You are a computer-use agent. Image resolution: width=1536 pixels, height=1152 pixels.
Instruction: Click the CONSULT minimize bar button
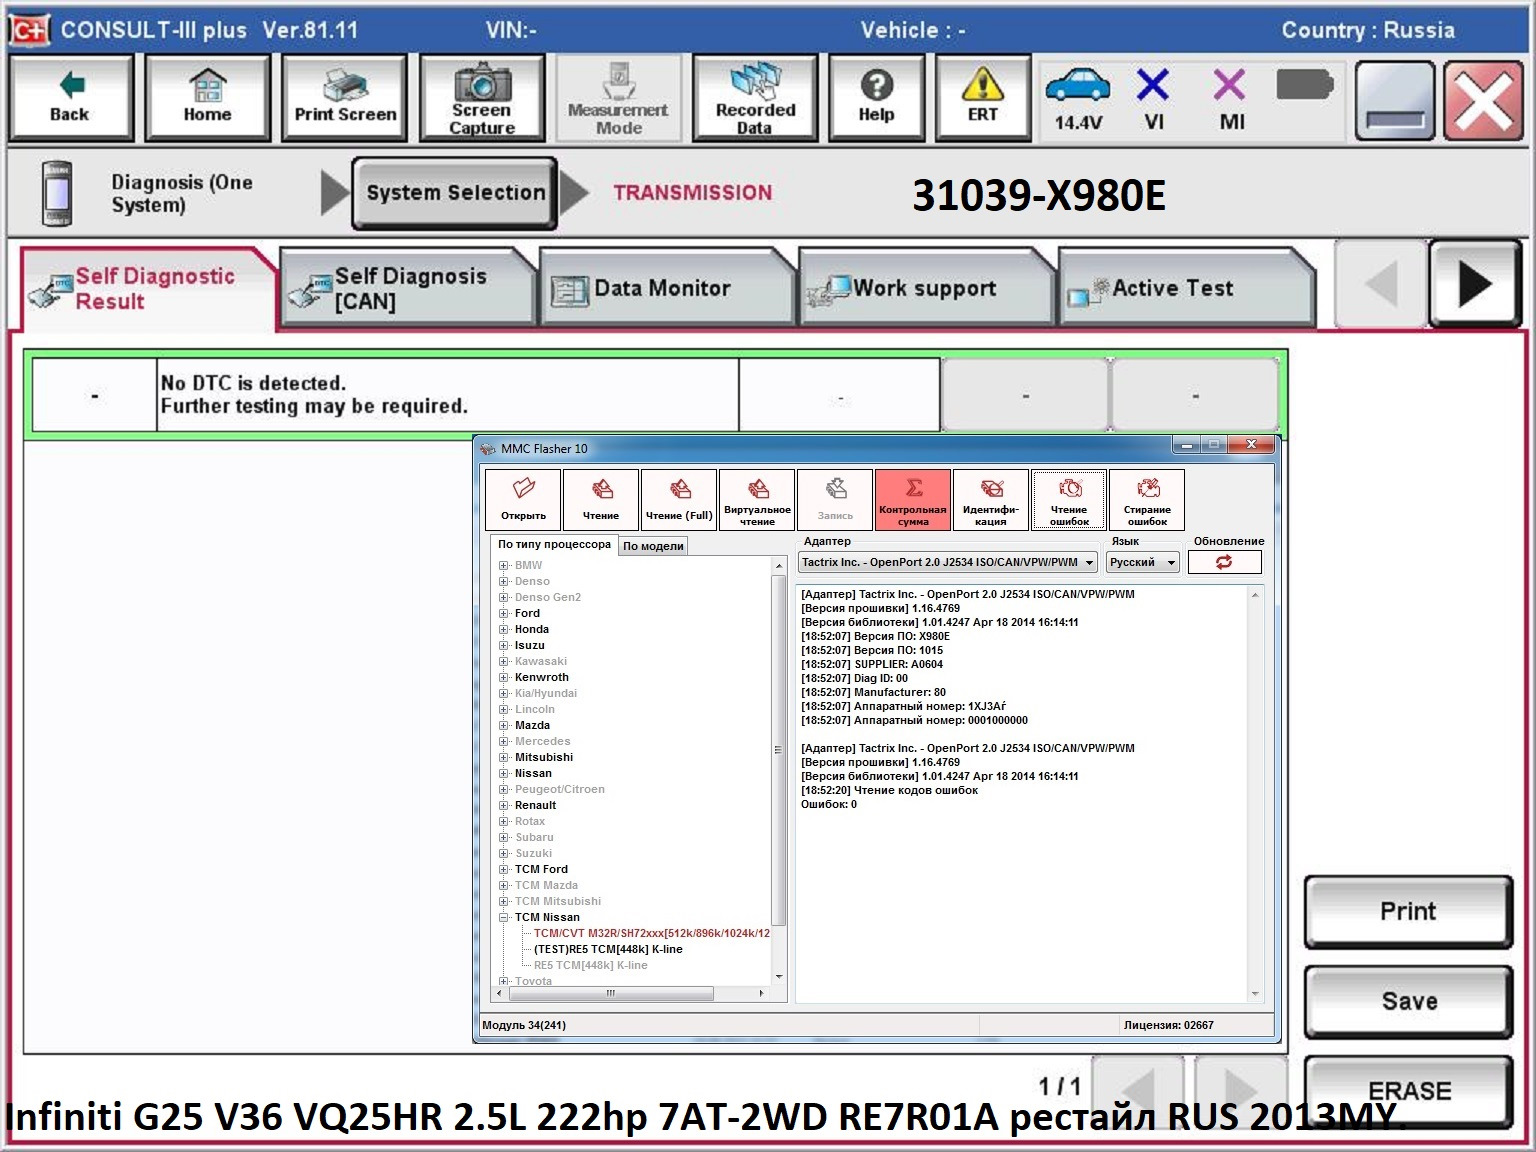pos(1395,100)
